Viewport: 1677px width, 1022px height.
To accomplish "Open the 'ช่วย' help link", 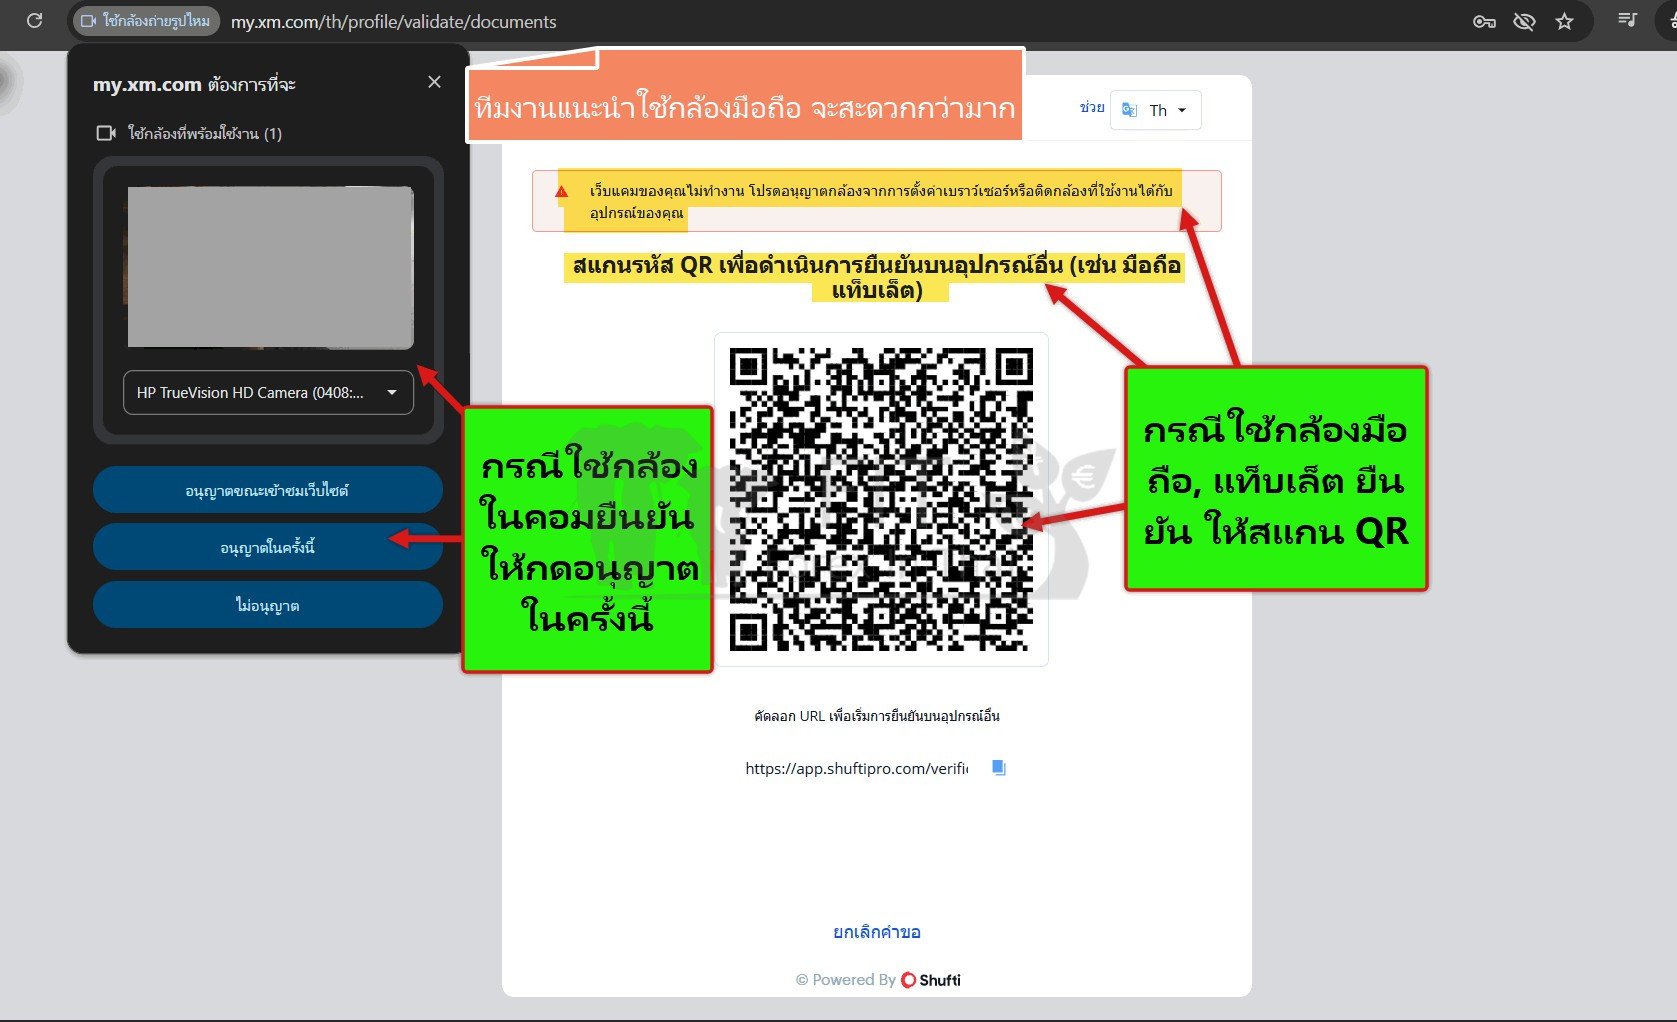I will click(x=1091, y=107).
